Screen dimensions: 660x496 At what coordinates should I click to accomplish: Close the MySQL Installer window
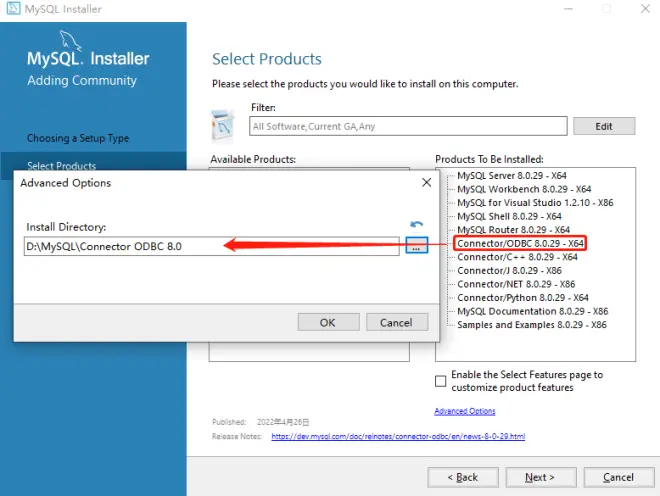(645, 8)
